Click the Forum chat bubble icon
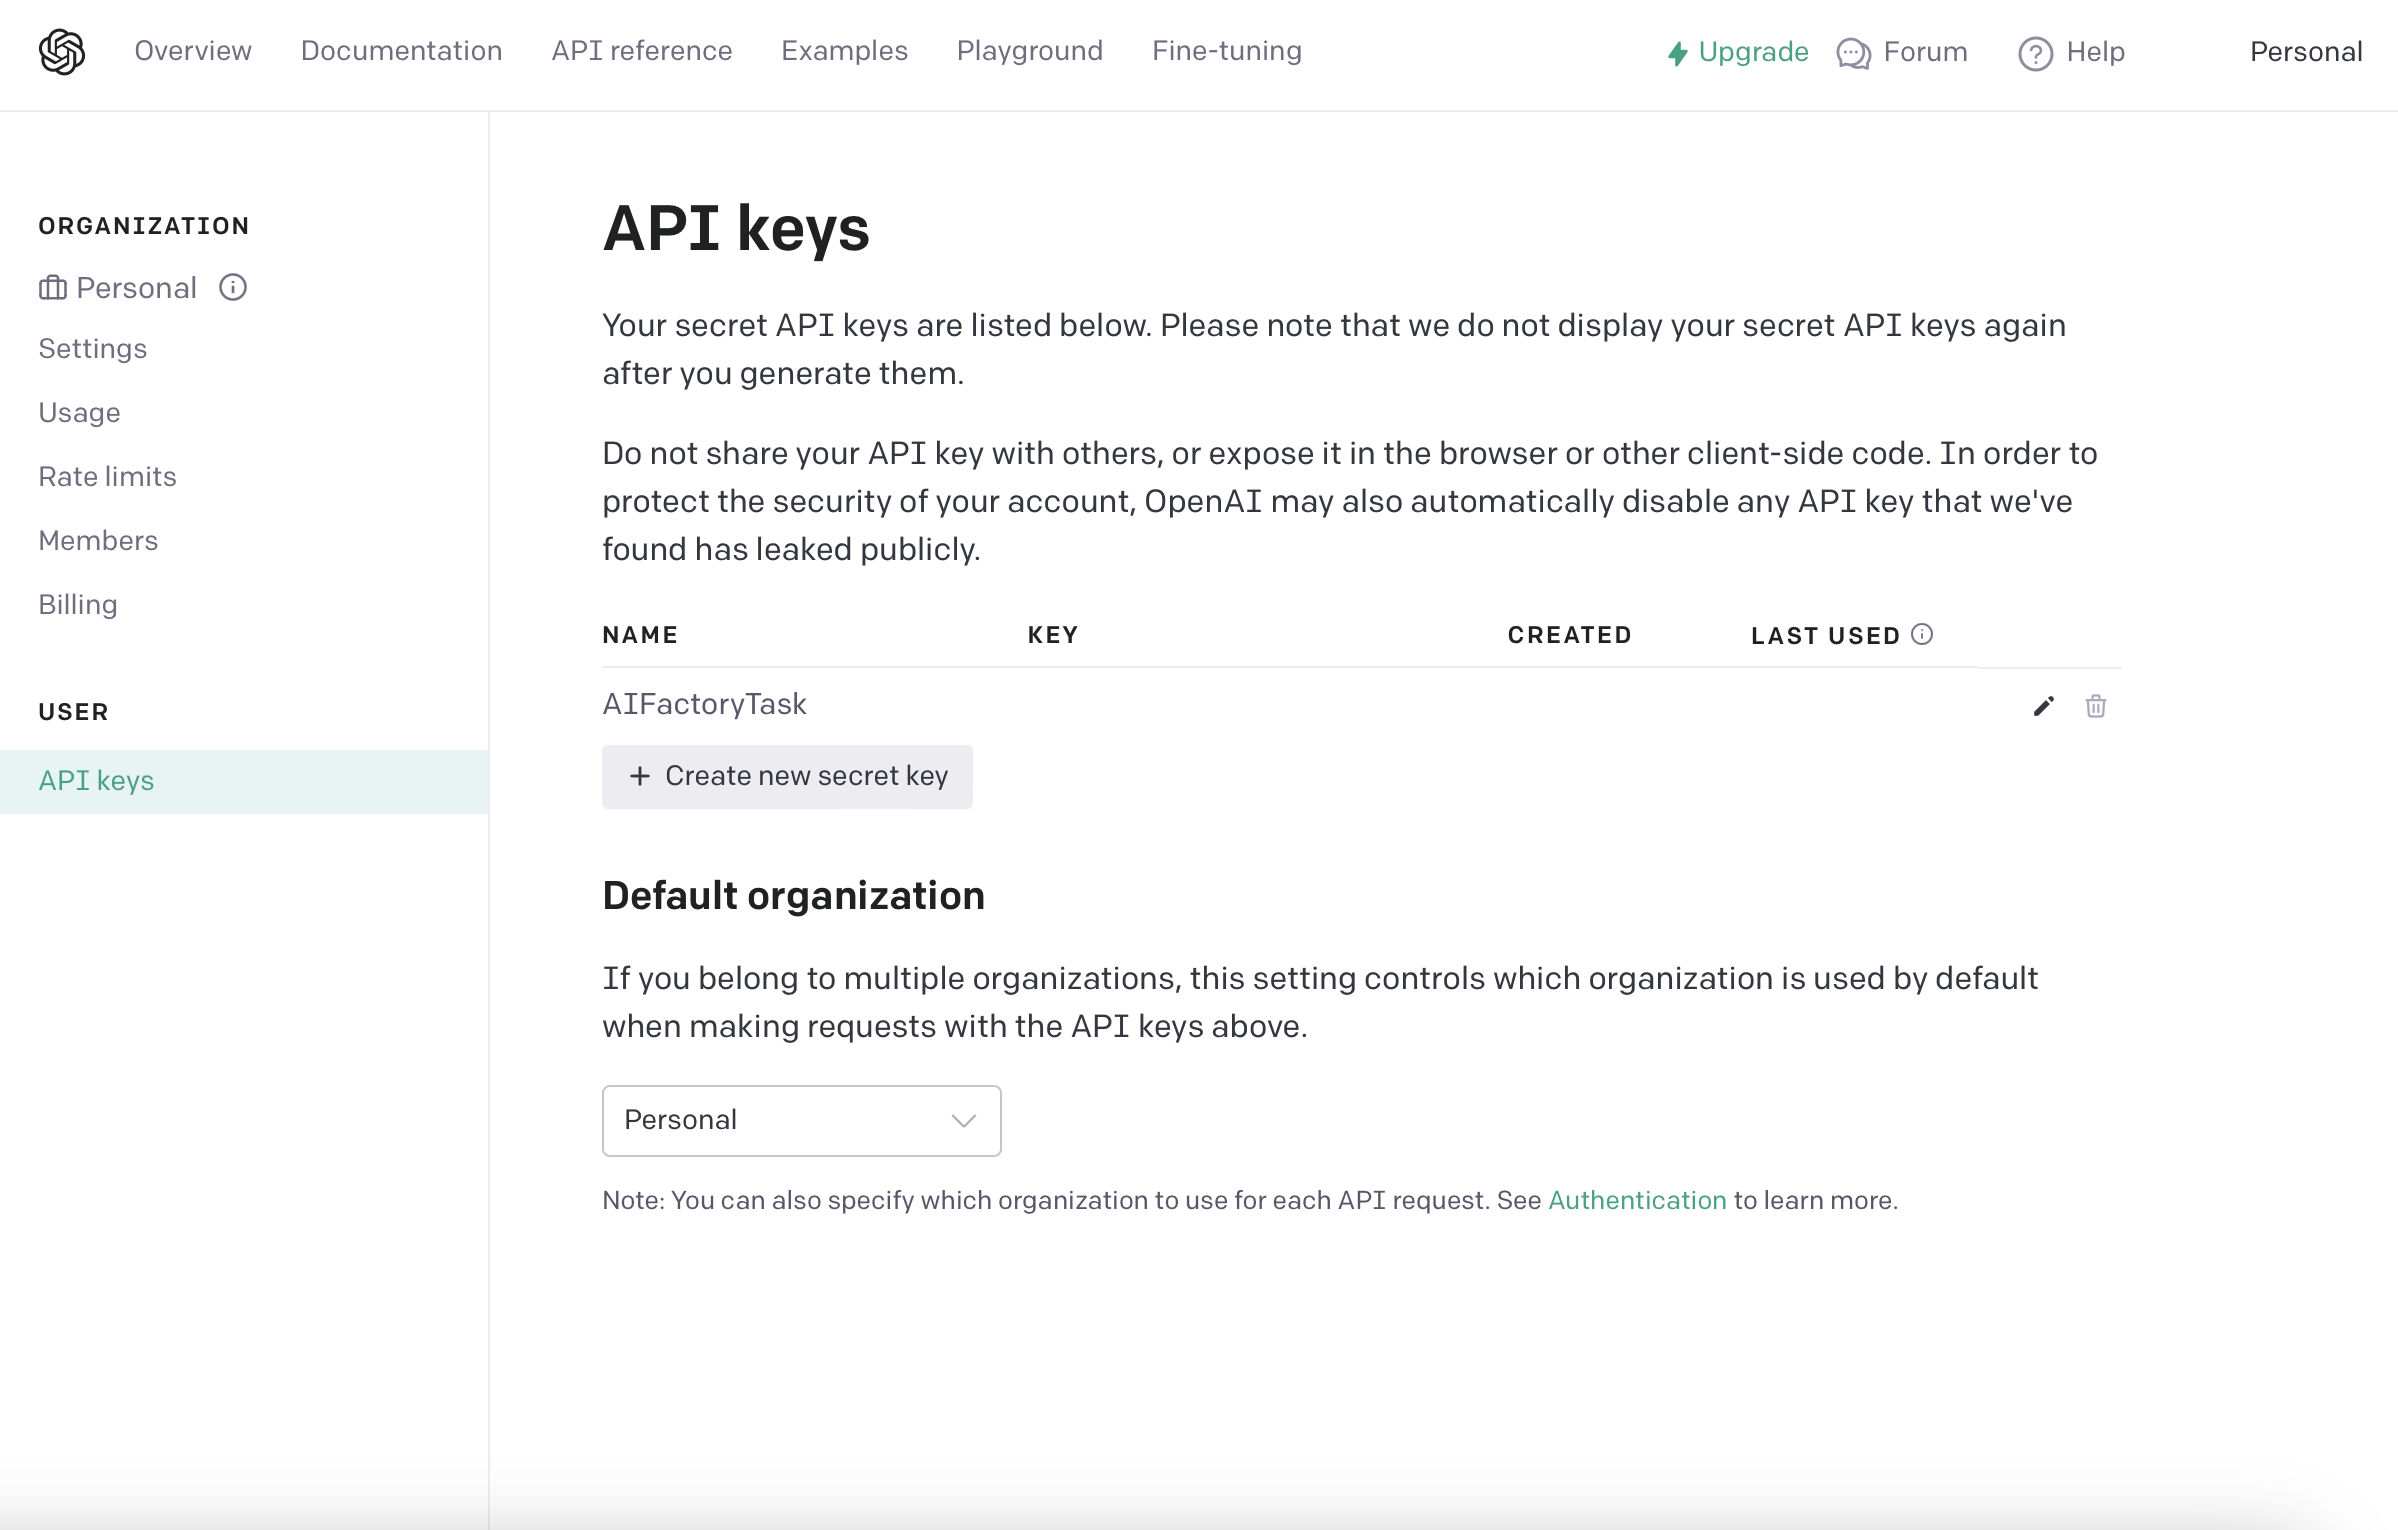Screen dimensions: 2398x1530 [1853, 53]
